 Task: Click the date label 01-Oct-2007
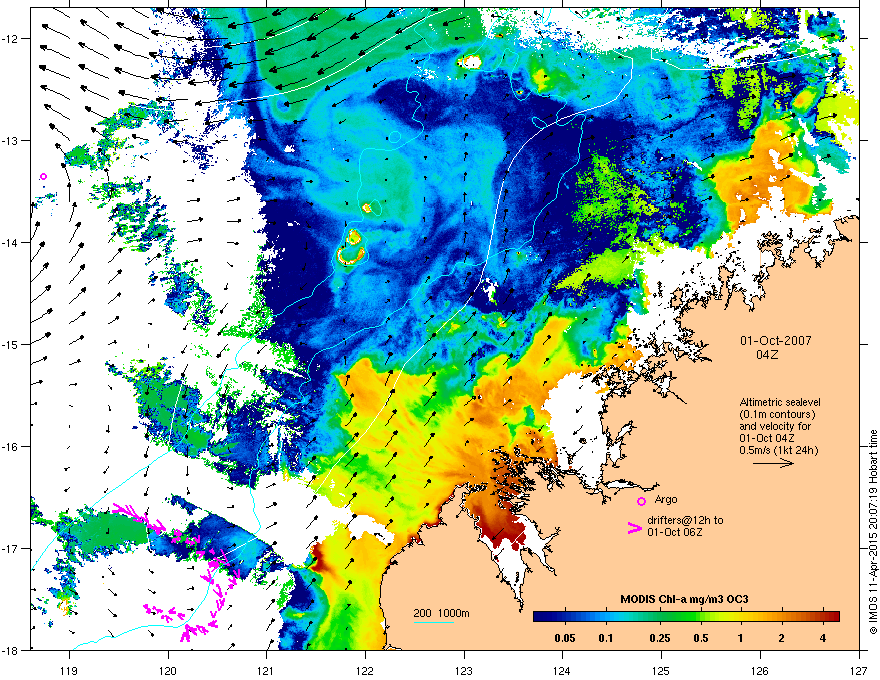775,341
